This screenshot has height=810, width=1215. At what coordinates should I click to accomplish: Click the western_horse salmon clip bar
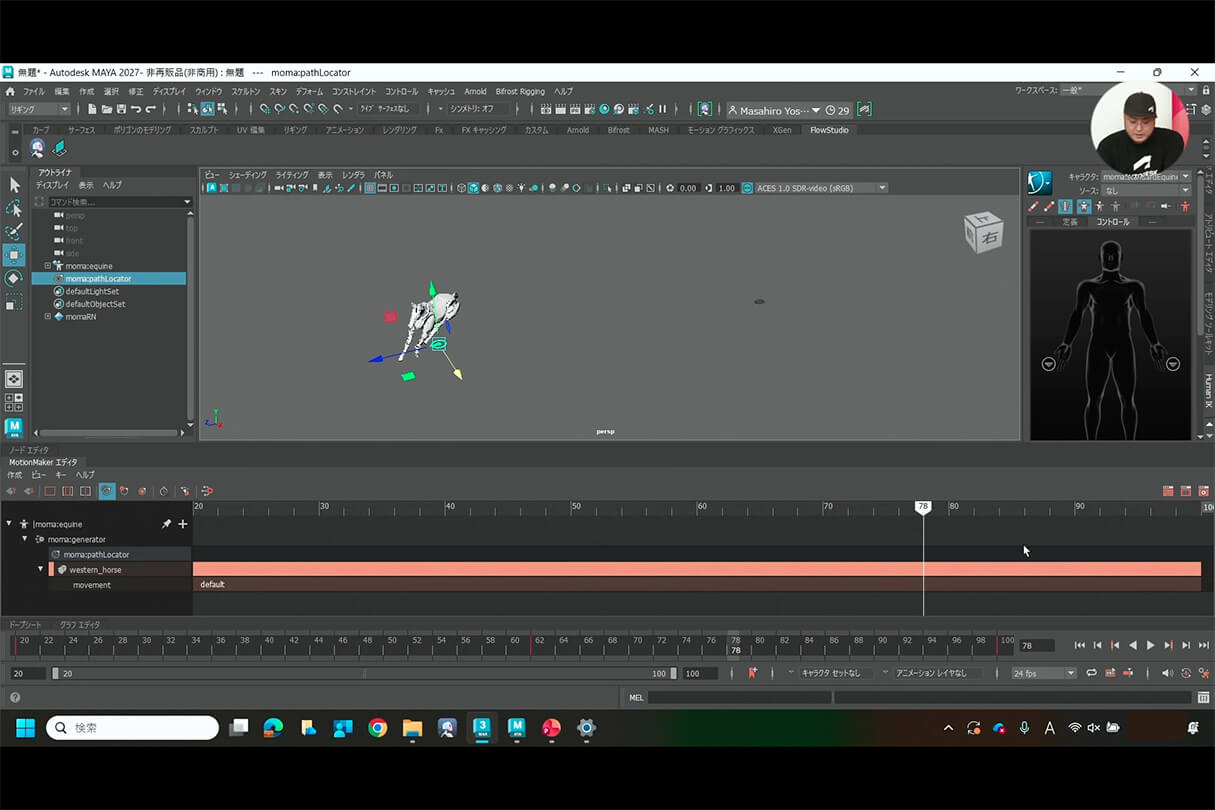point(697,569)
